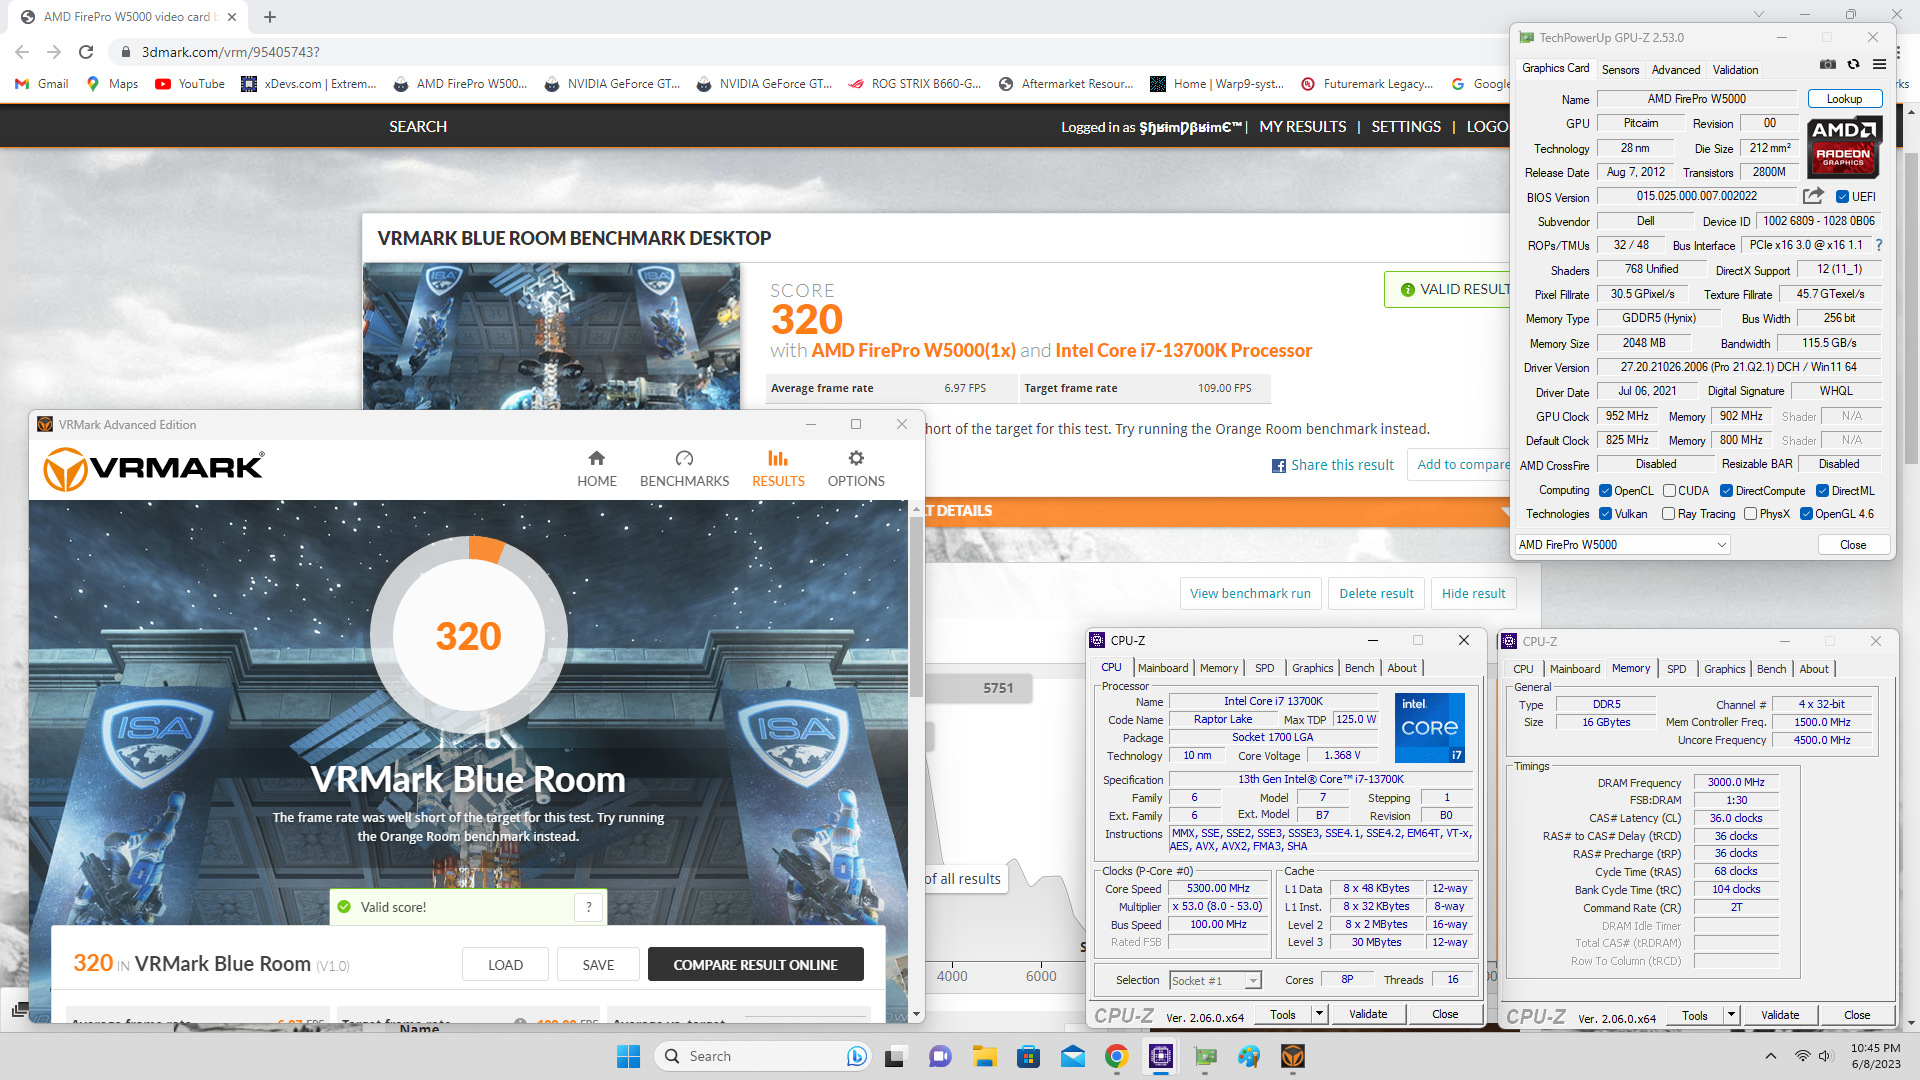Click the Windows taskbar search box

click(762, 1056)
